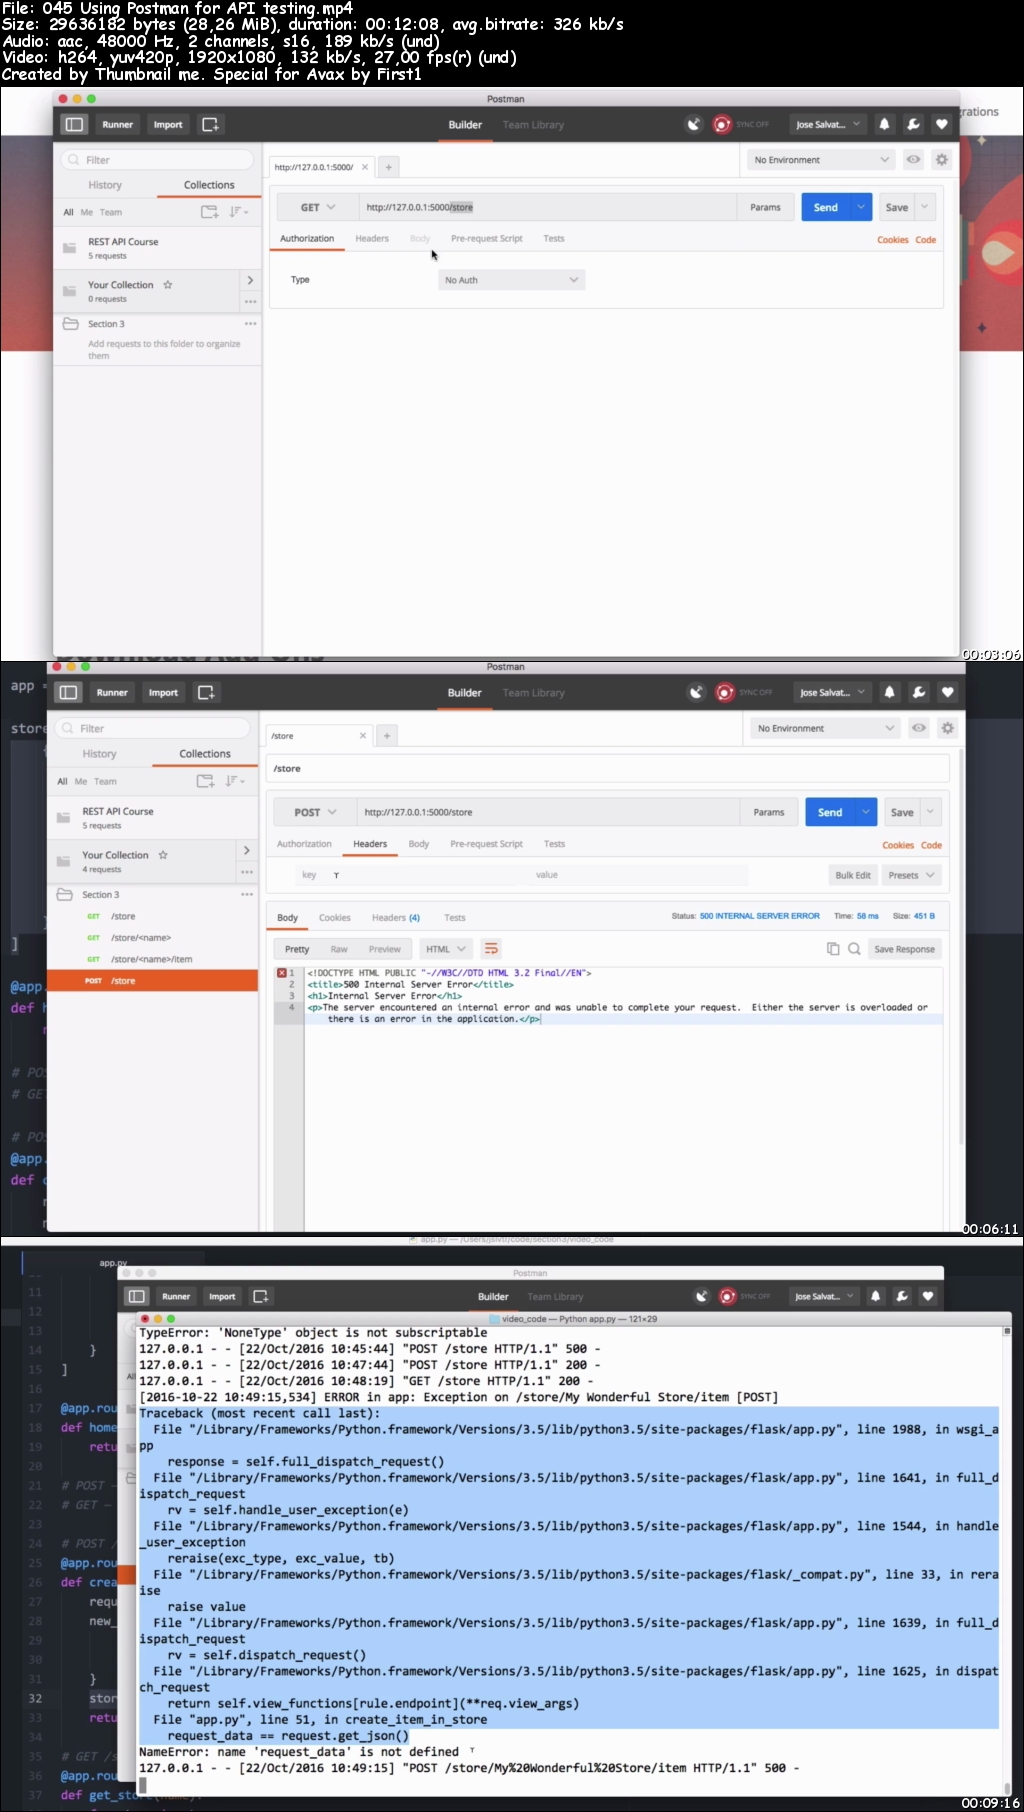Switch to History tab in GET request window sidebar
Viewport: 1024px width, 1812px height.
105,185
